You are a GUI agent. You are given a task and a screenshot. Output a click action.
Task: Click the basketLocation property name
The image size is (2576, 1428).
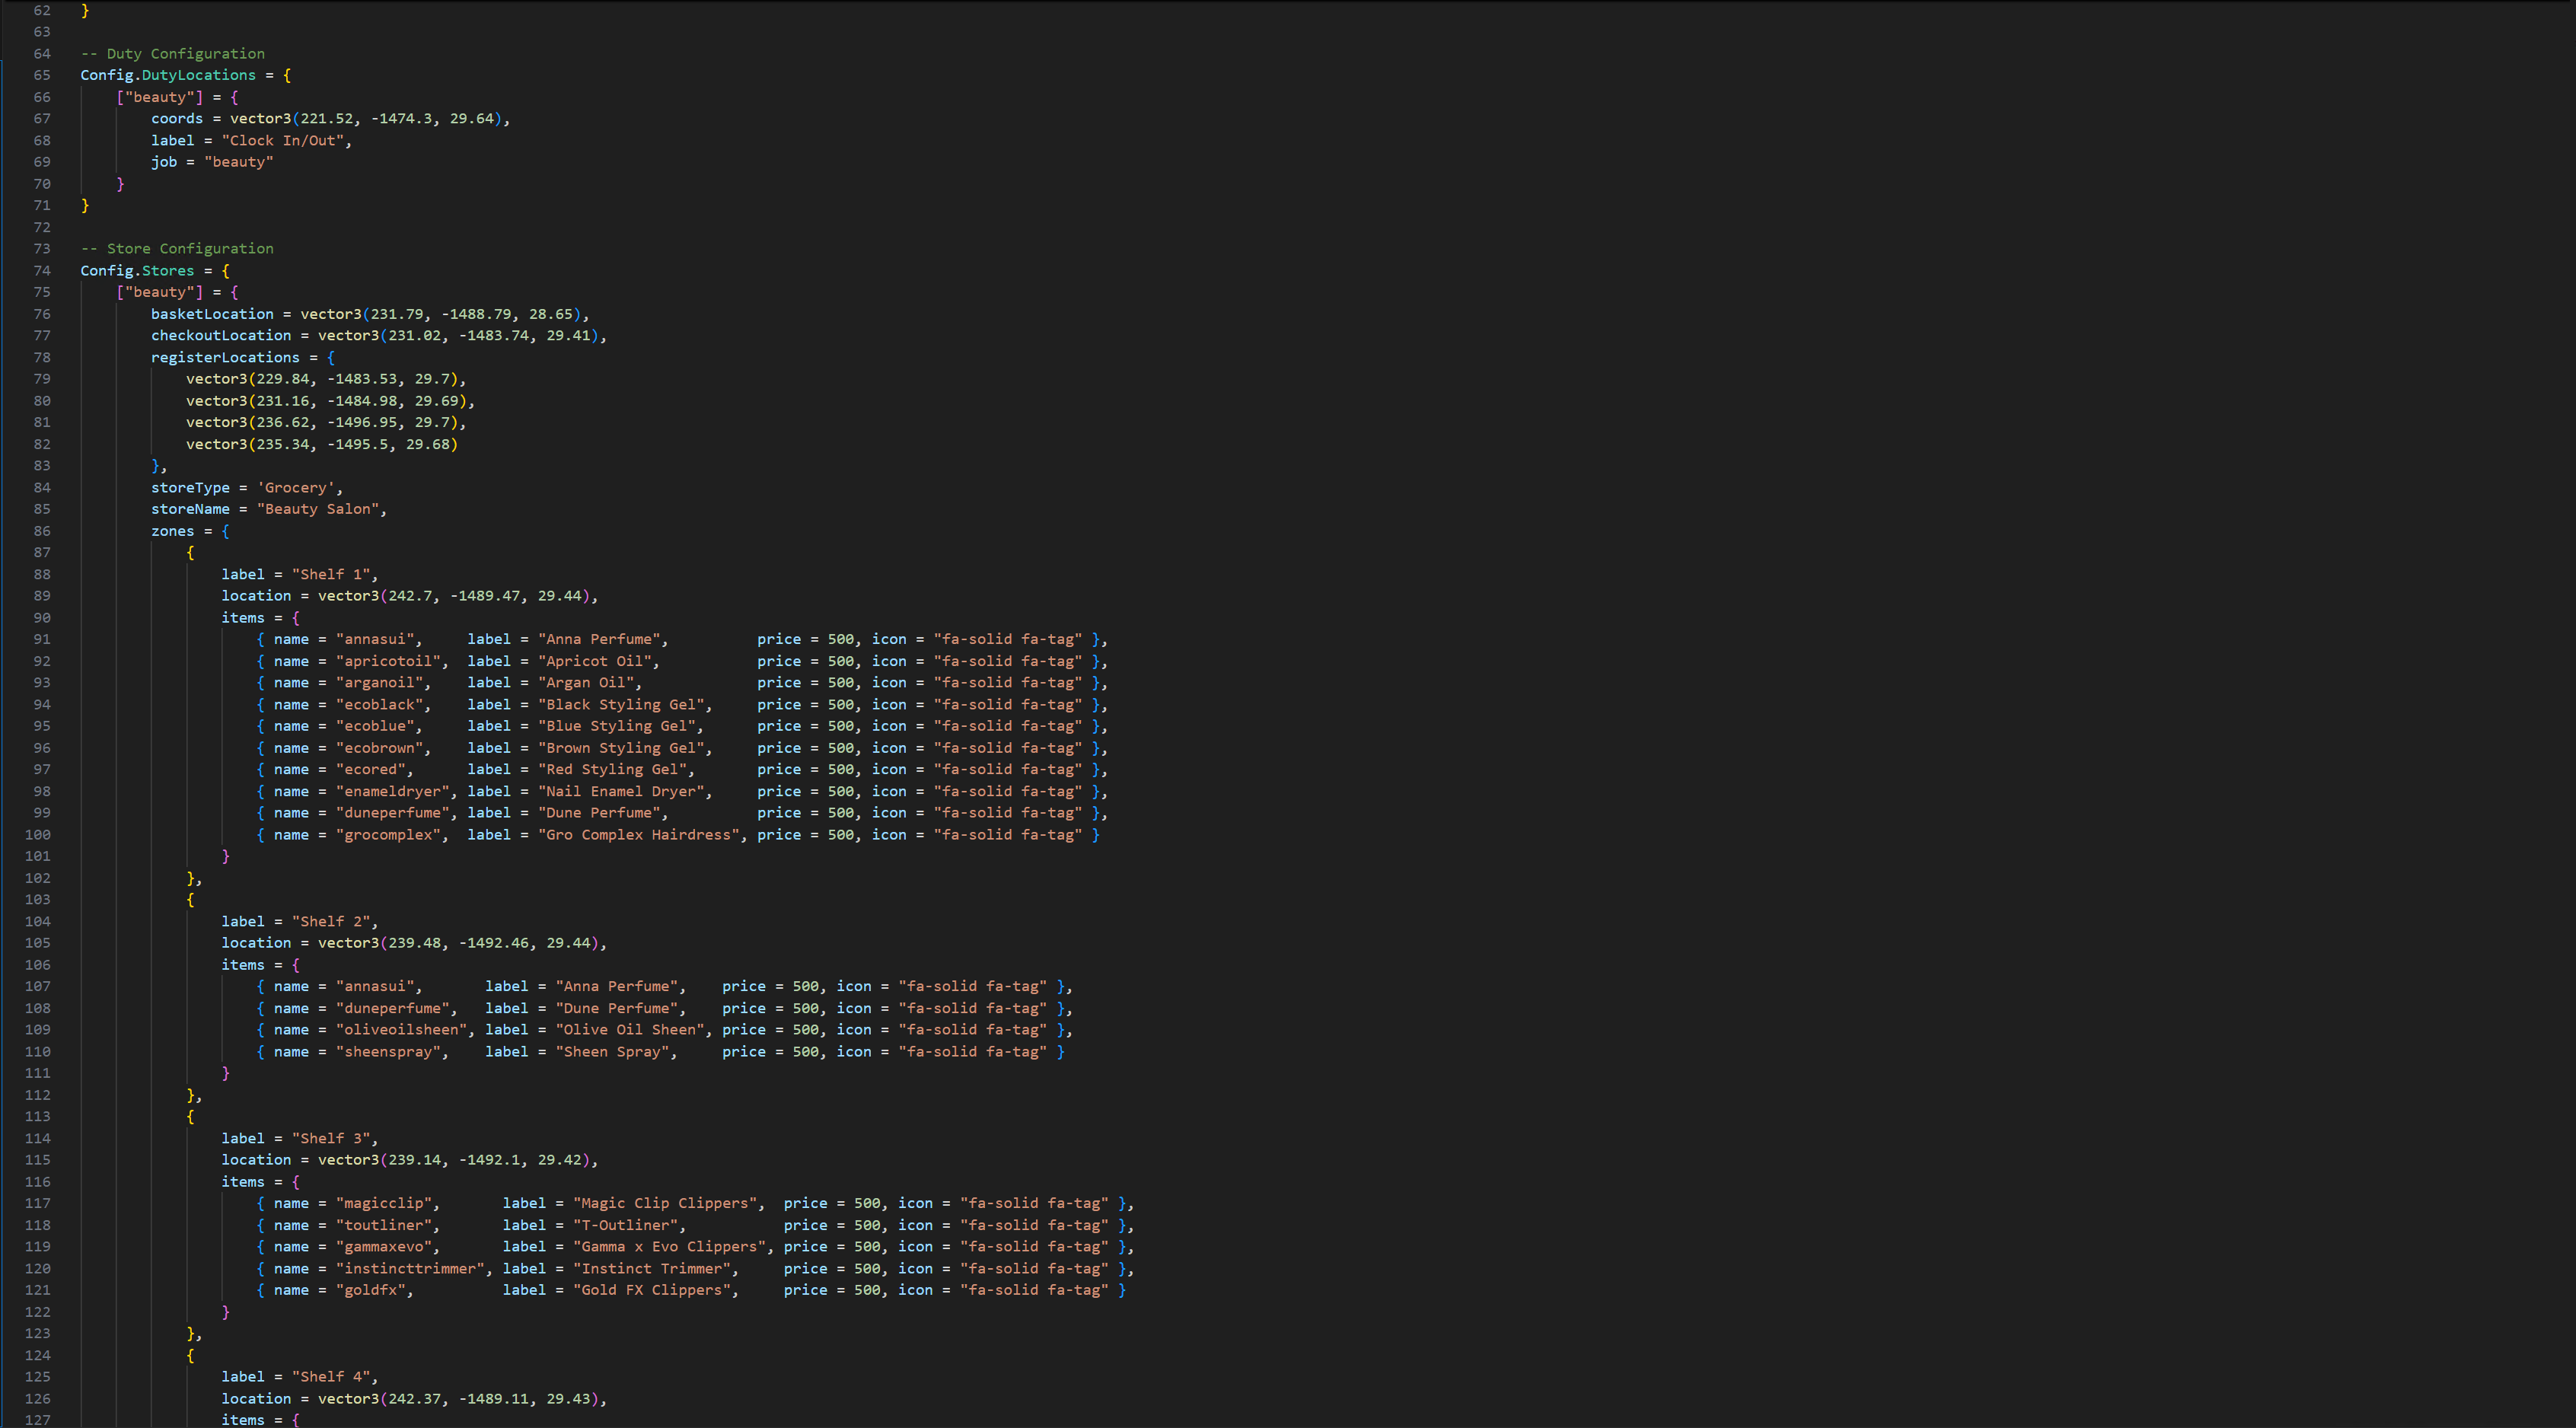click(212, 314)
